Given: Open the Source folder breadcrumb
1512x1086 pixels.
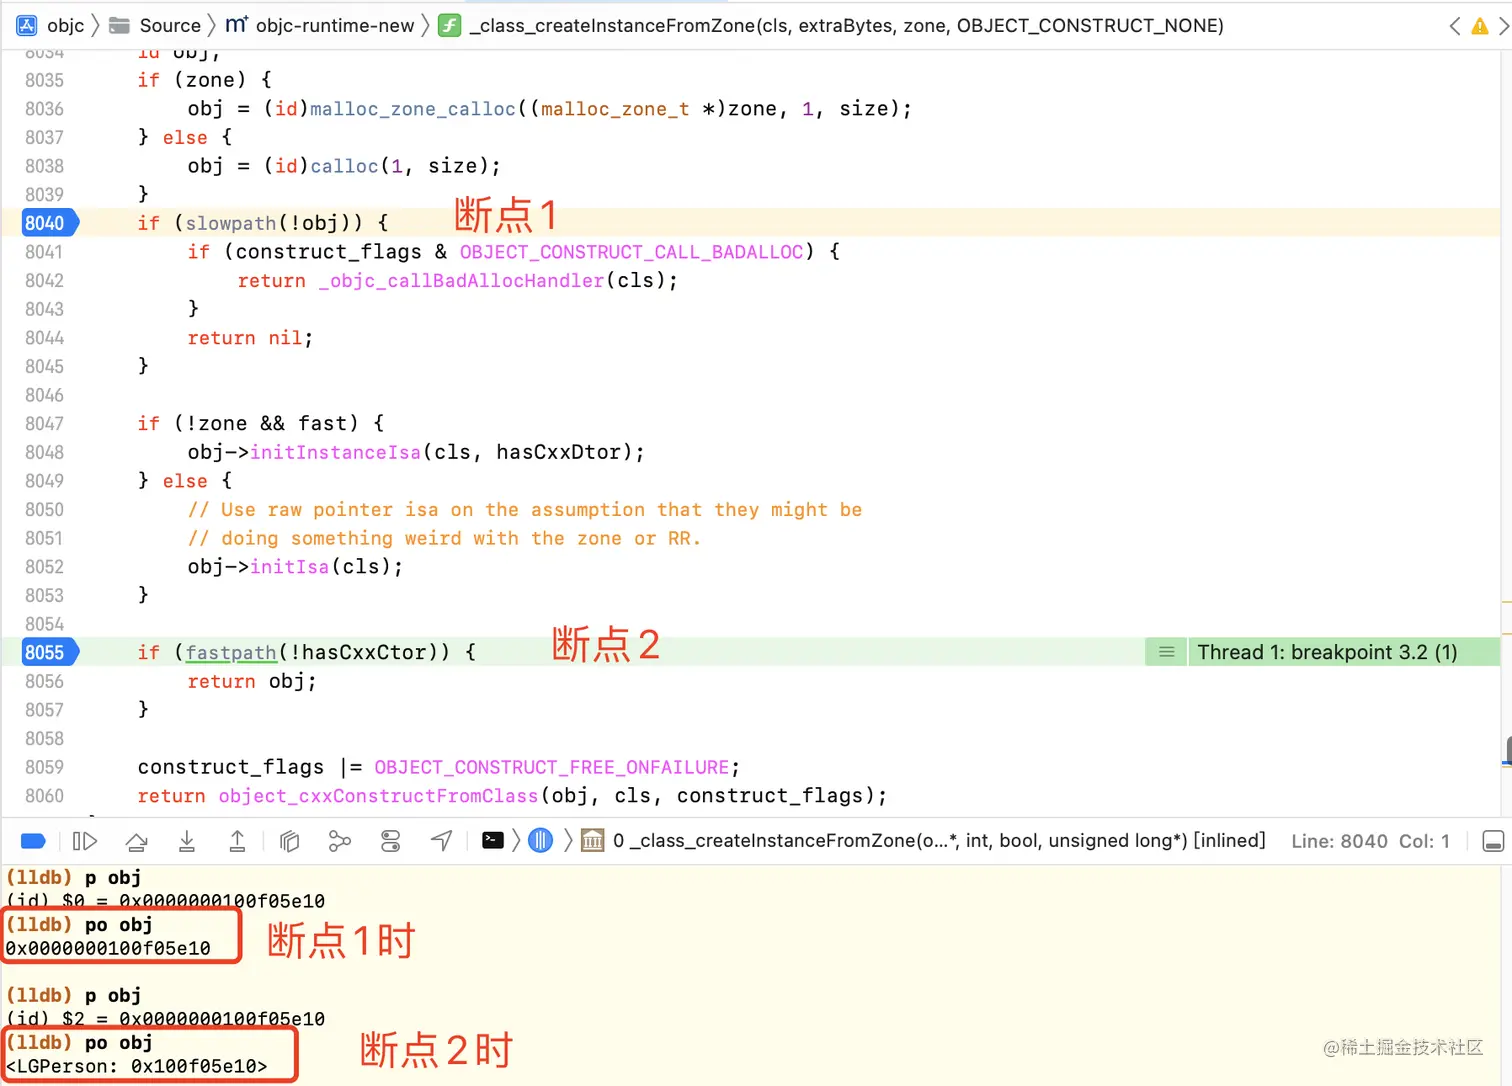Looking at the screenshot, I should click(155, 25).
